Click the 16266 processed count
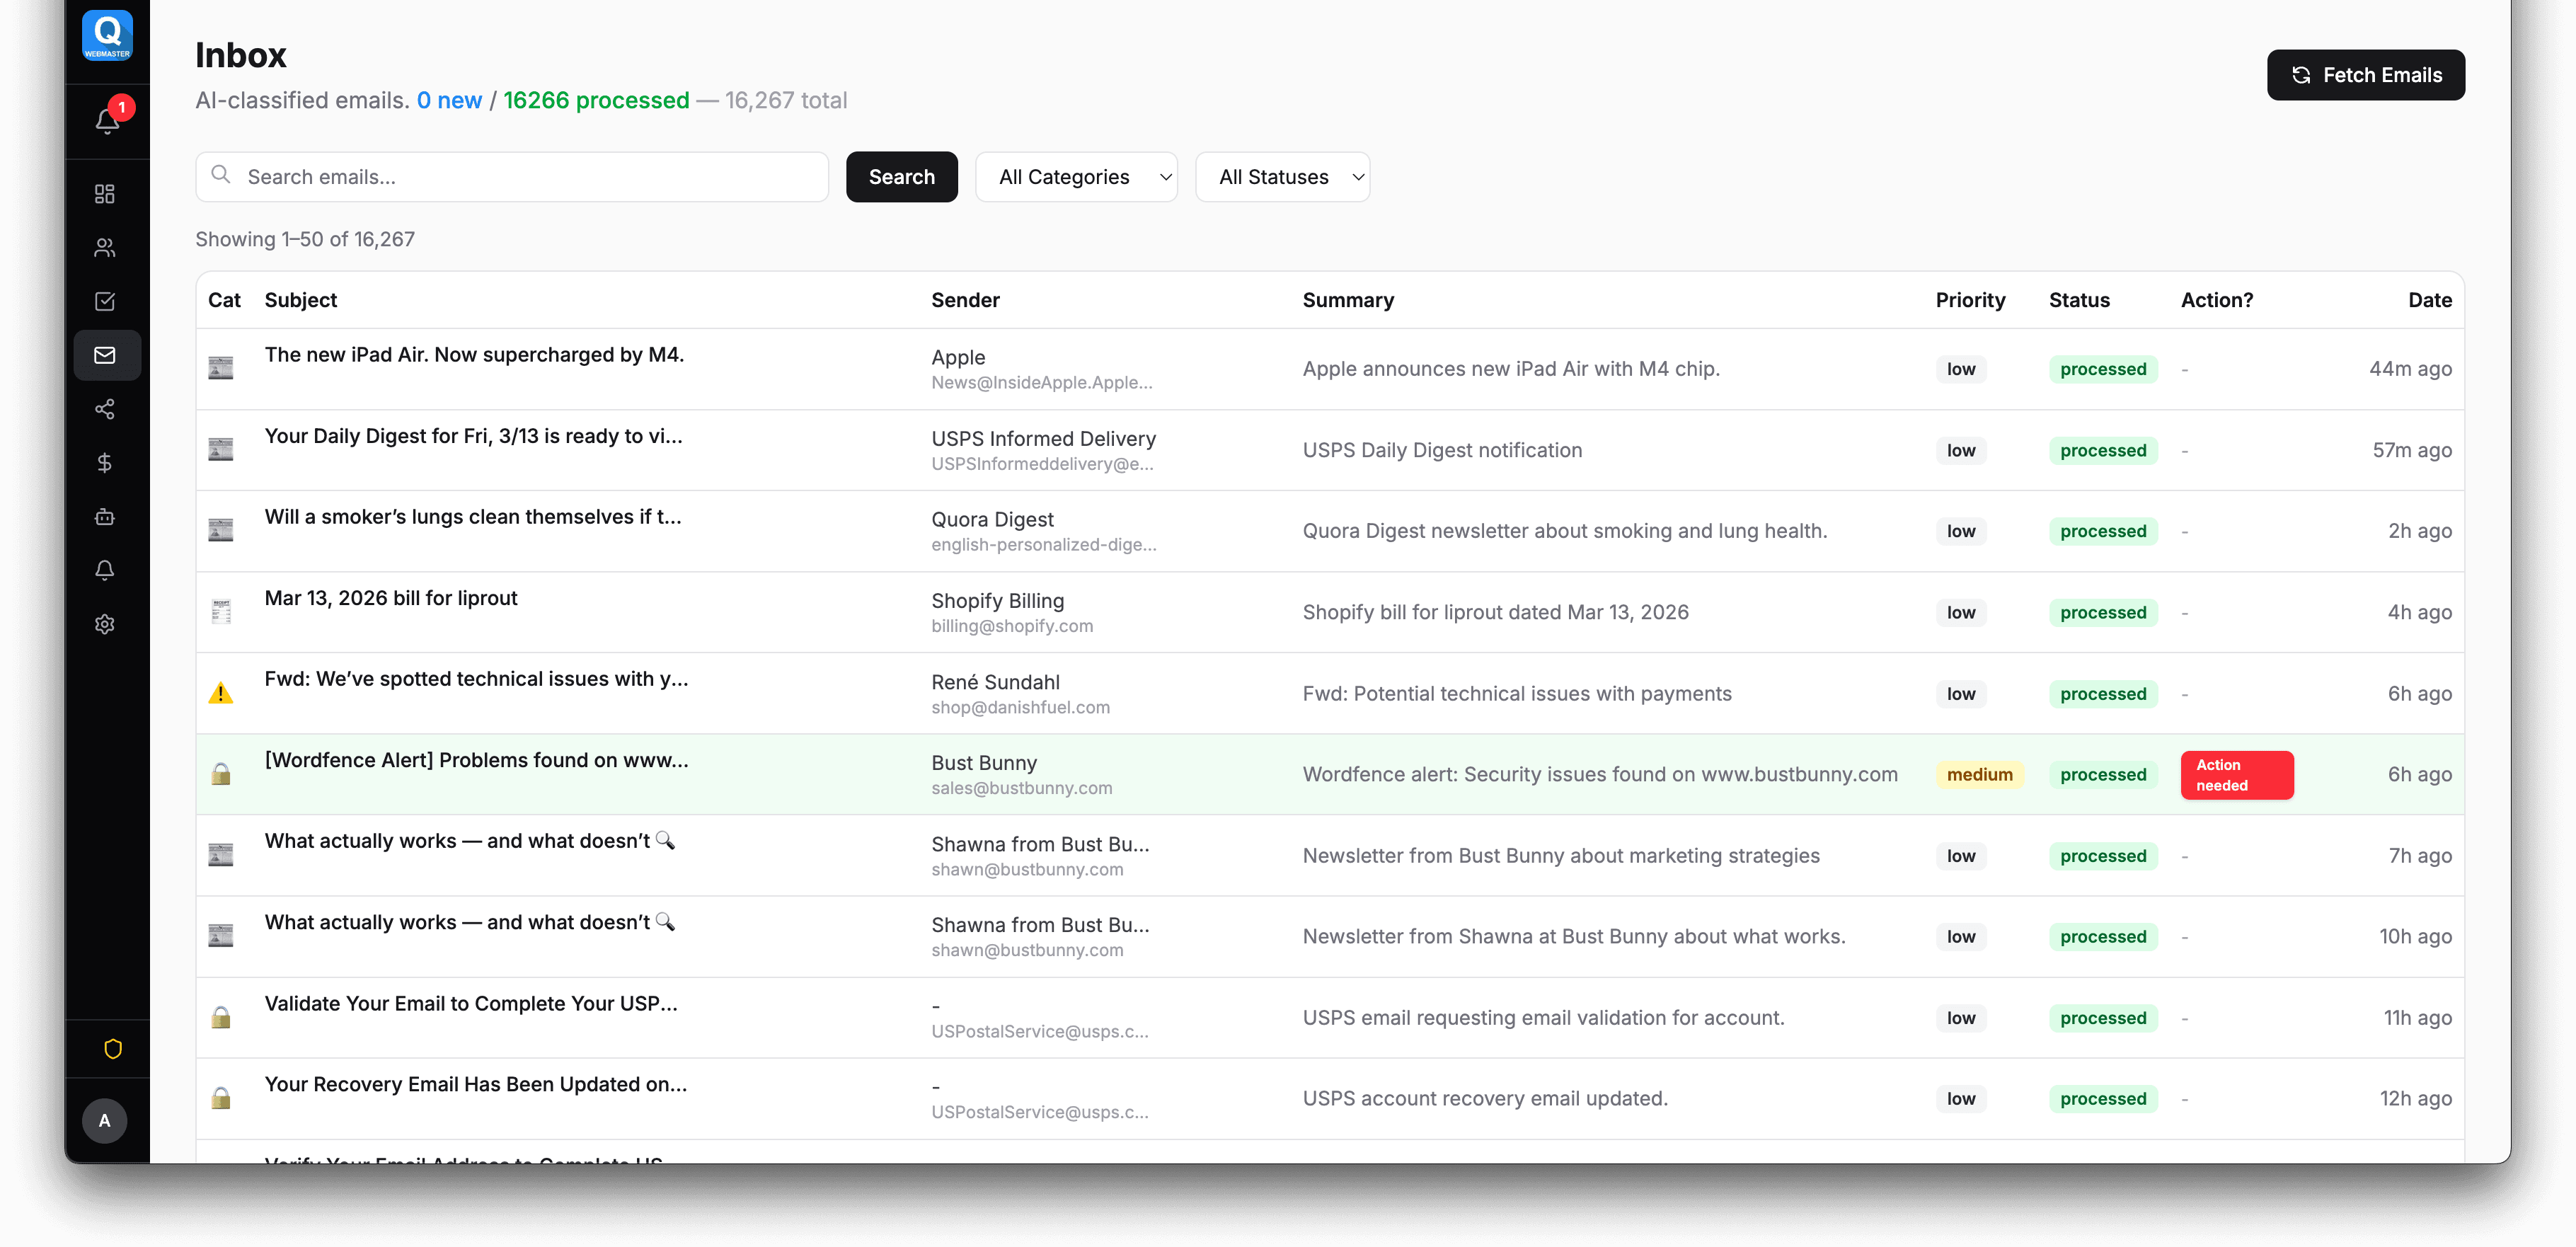This screenshot has height=1247, width=2576. click(596, 100)
